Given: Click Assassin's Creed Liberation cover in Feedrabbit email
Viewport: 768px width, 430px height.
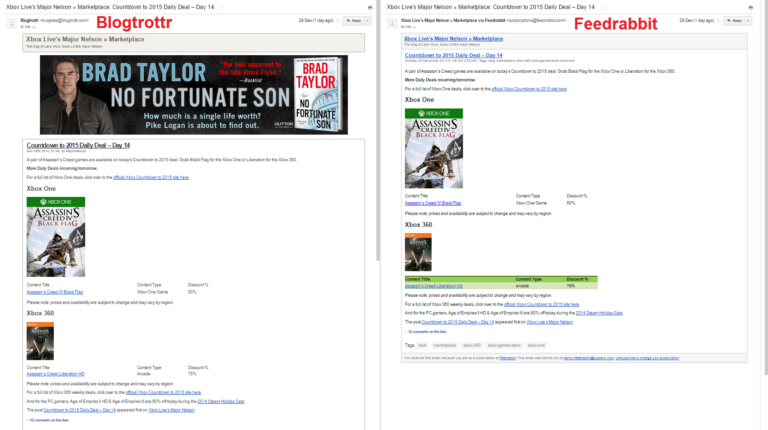Looking at the screenshot, I should (418, 252).
